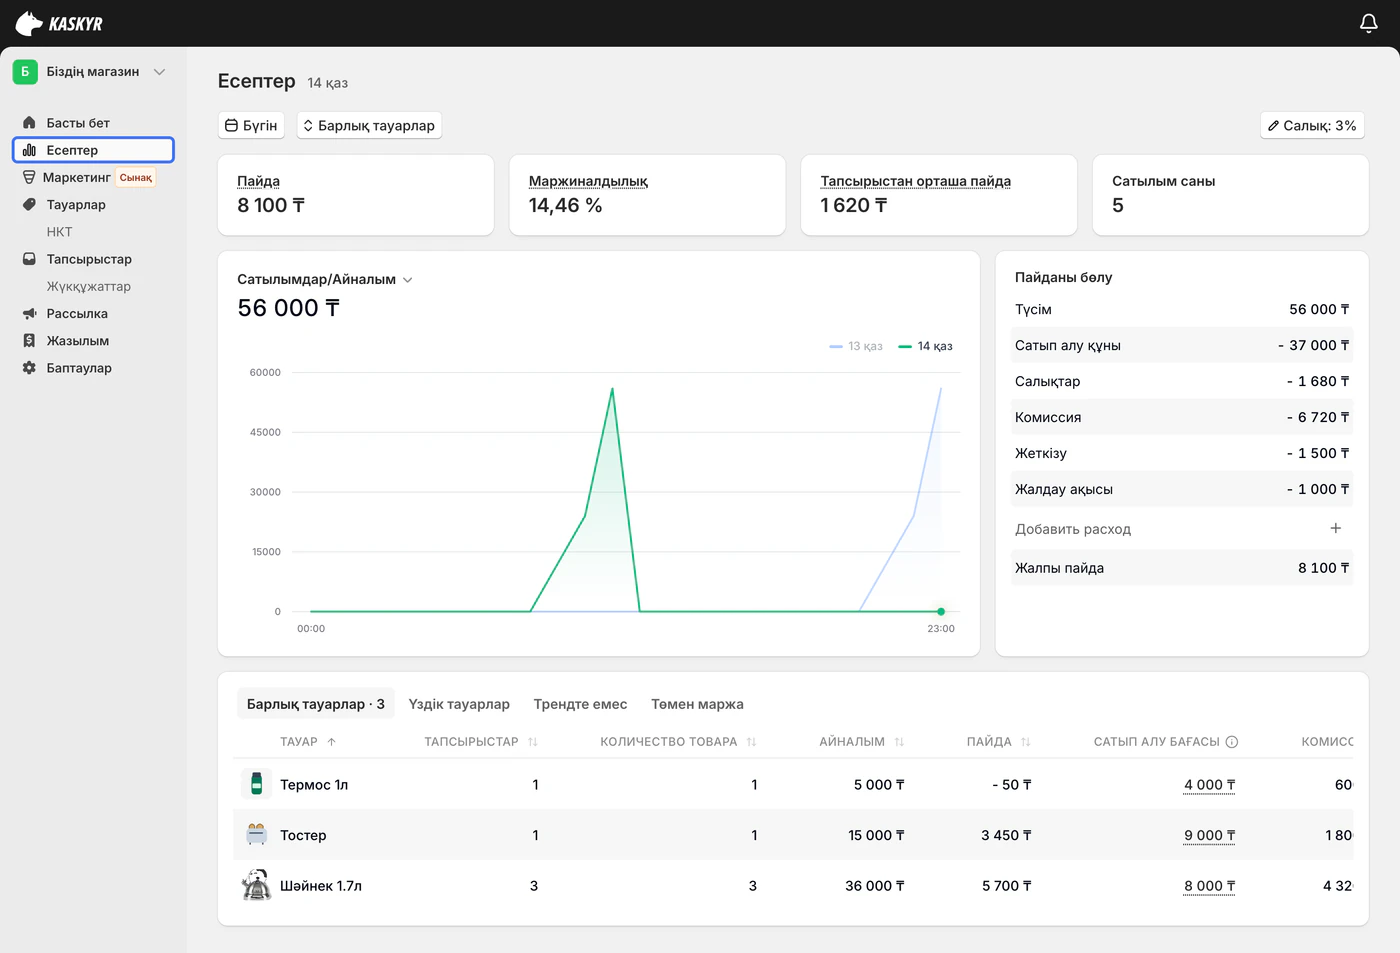Click the info icon beside Сатып алу бағасы

pos(1232,742)
